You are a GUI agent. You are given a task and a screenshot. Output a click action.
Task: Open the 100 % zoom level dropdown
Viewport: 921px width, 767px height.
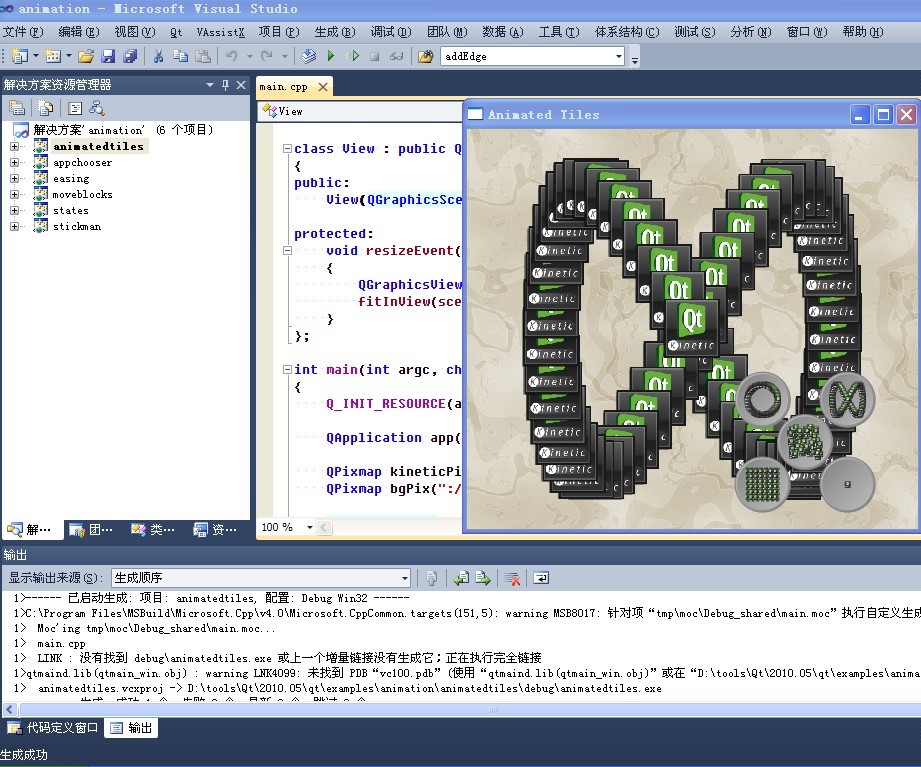click(x=310, y=527)
